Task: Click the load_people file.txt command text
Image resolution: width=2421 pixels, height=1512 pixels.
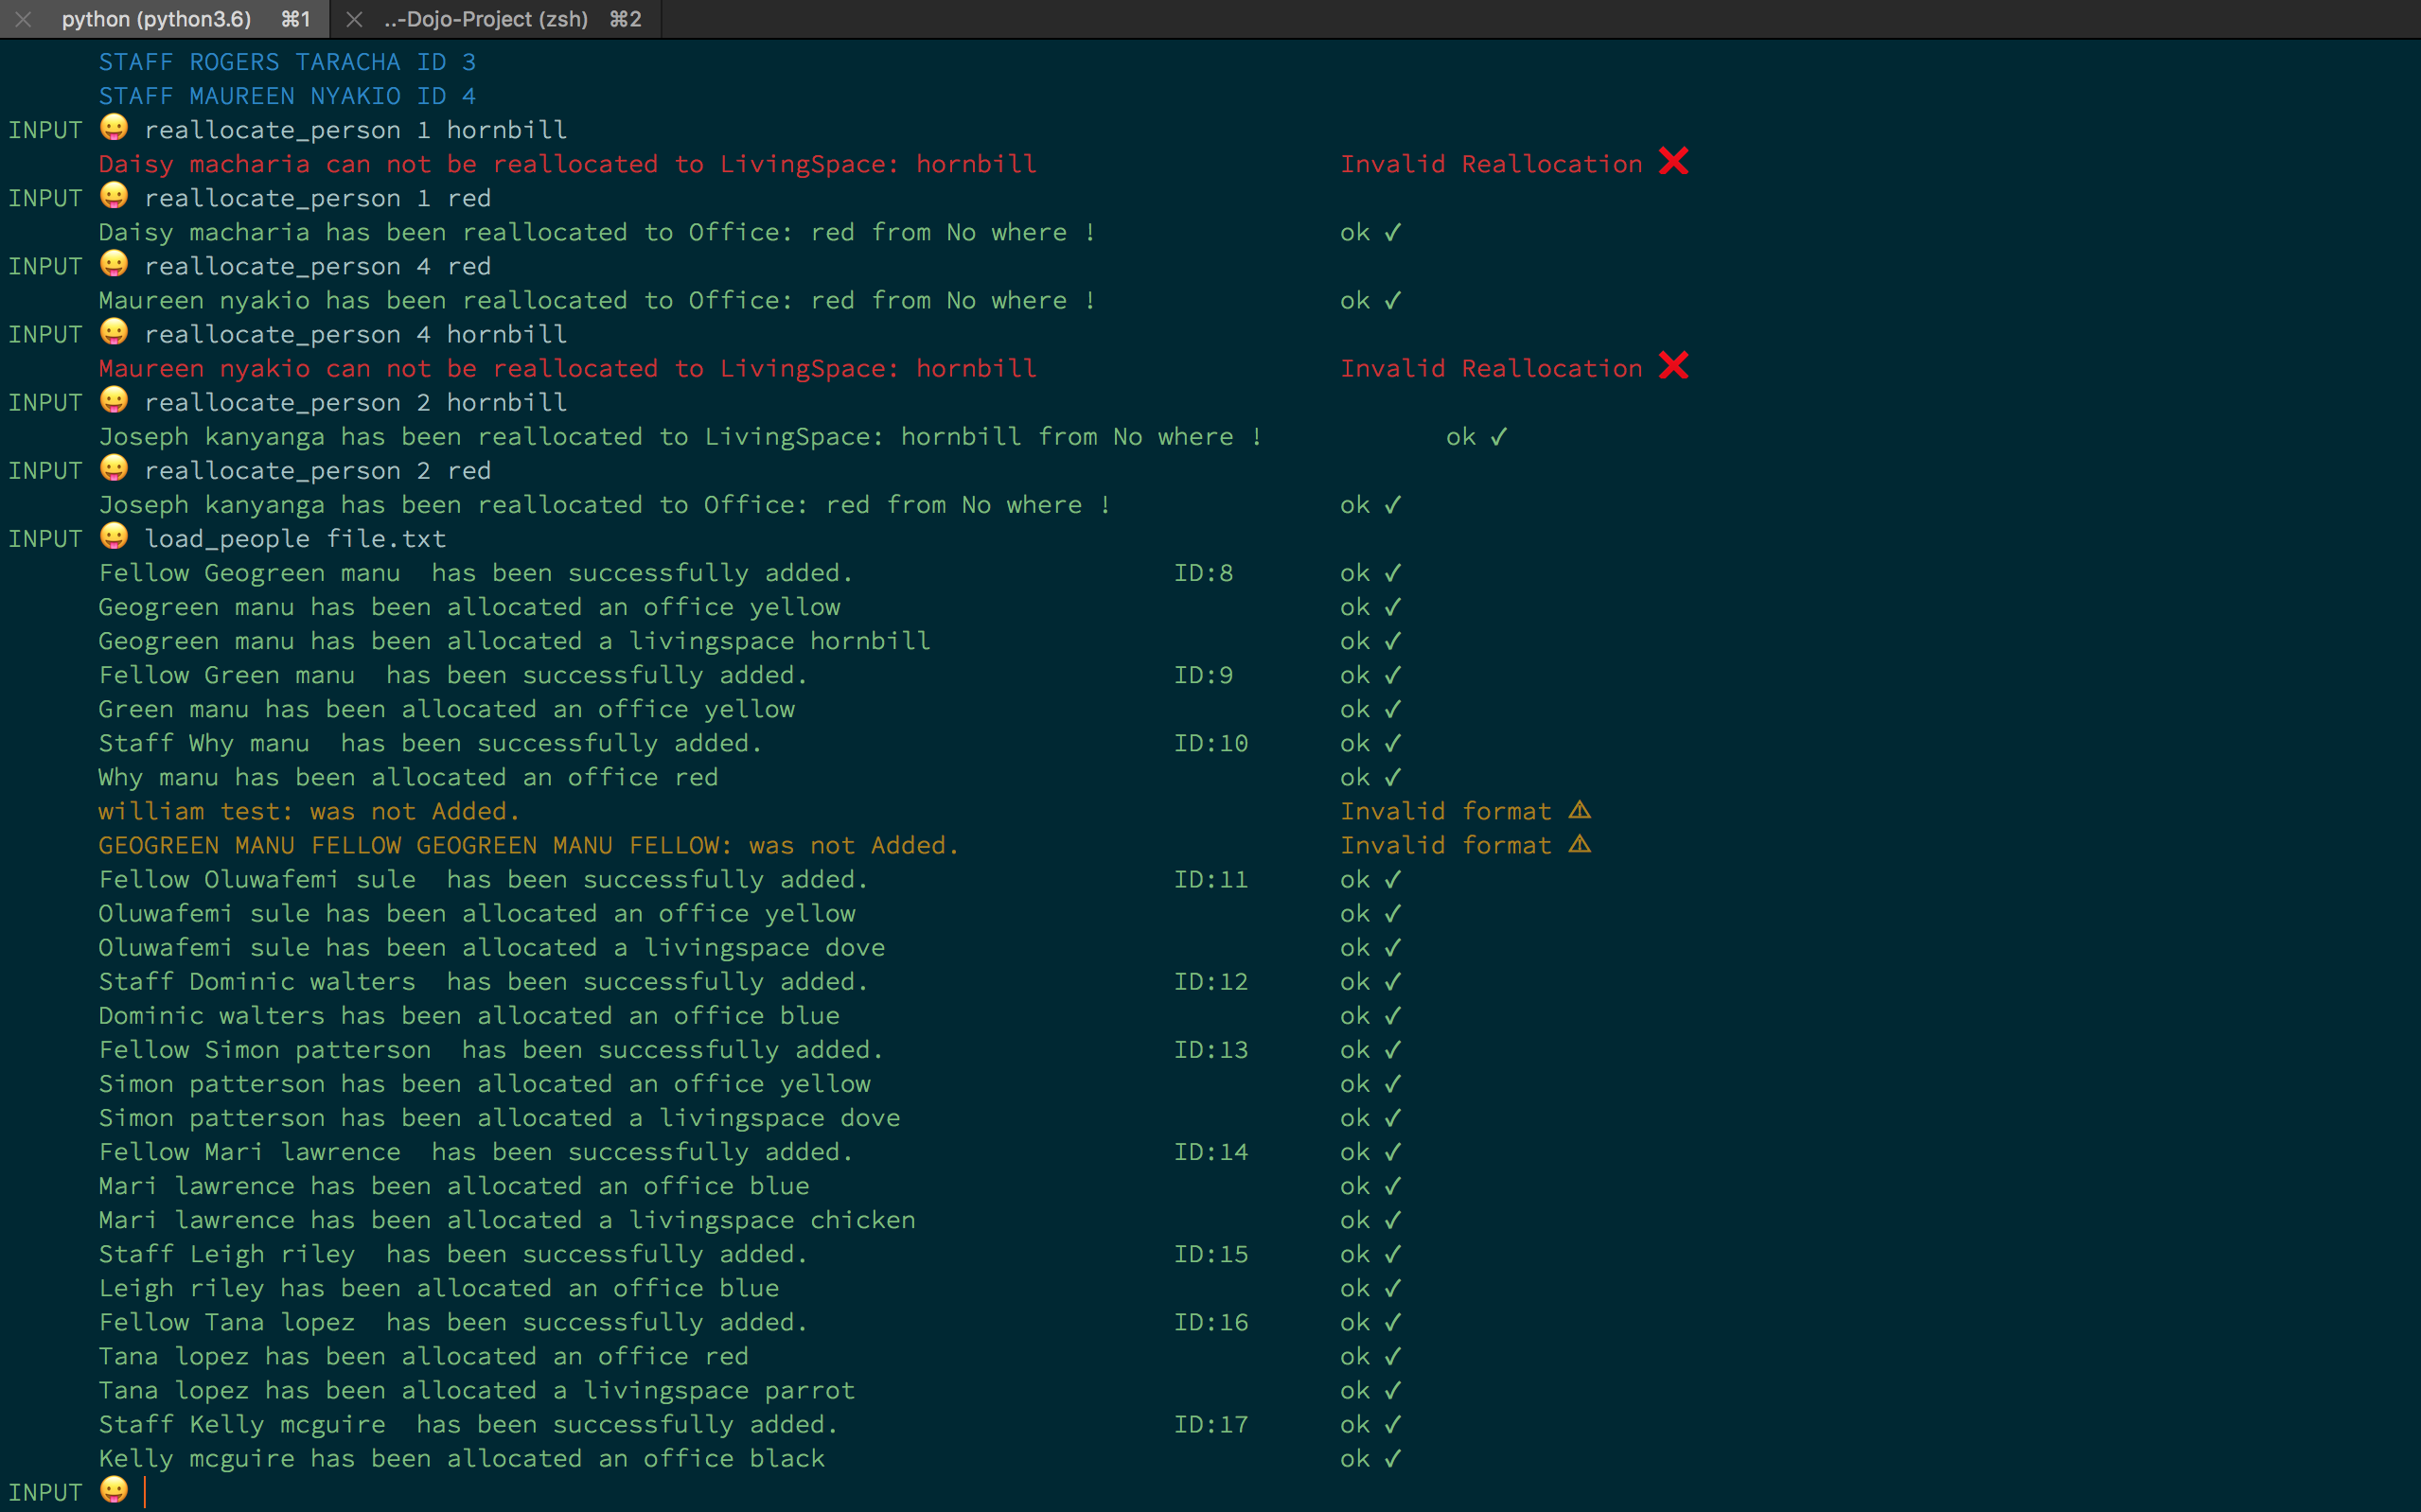Action: [295, 539]
